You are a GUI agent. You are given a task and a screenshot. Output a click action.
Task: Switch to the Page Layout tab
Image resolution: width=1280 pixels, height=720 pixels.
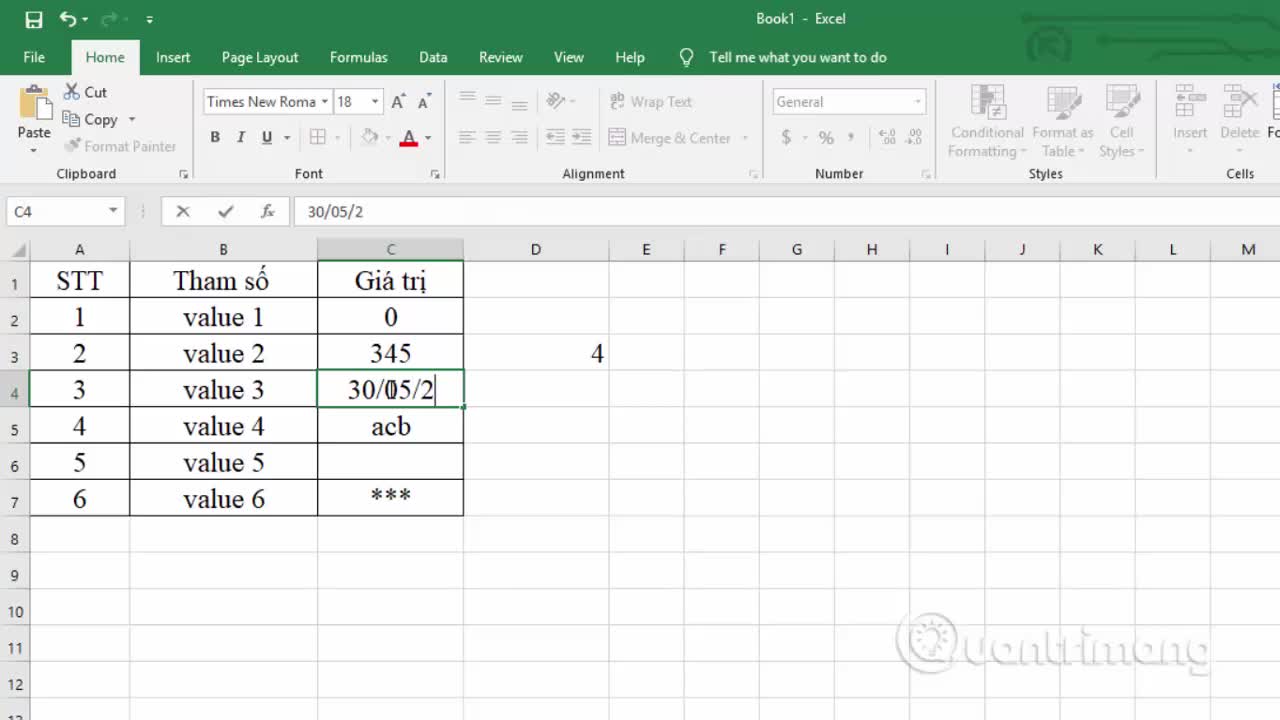point(260,57)
